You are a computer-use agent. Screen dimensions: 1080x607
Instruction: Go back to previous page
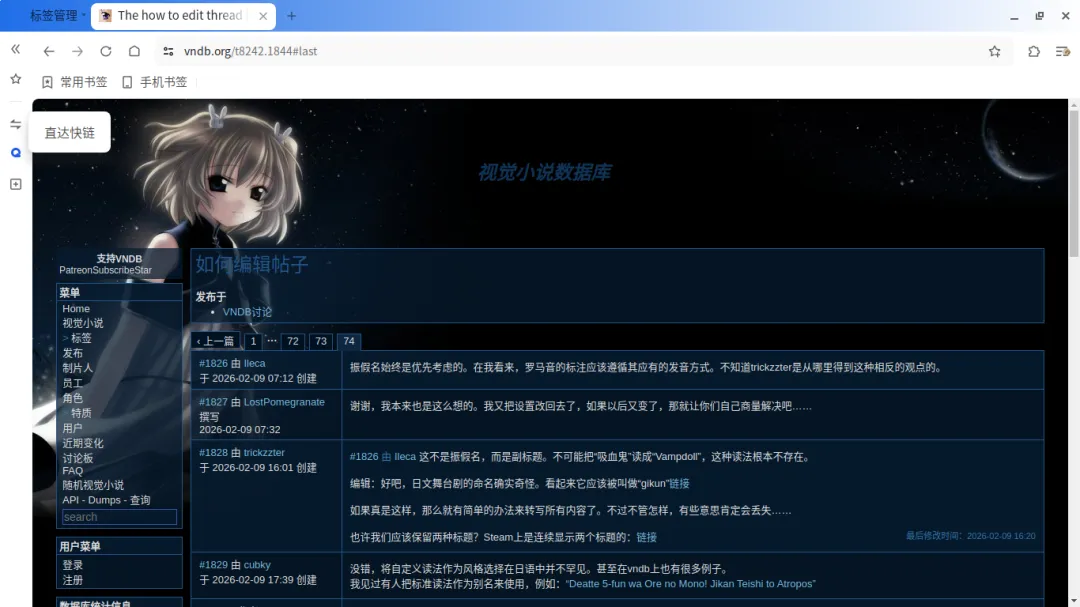click(48, 51)
